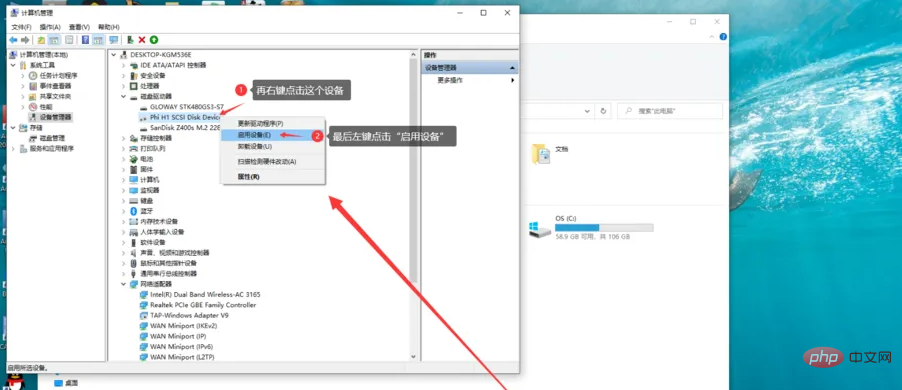Click the Forward arrow in the toolbar
The image size is (902, 390).
pos(25,40)
